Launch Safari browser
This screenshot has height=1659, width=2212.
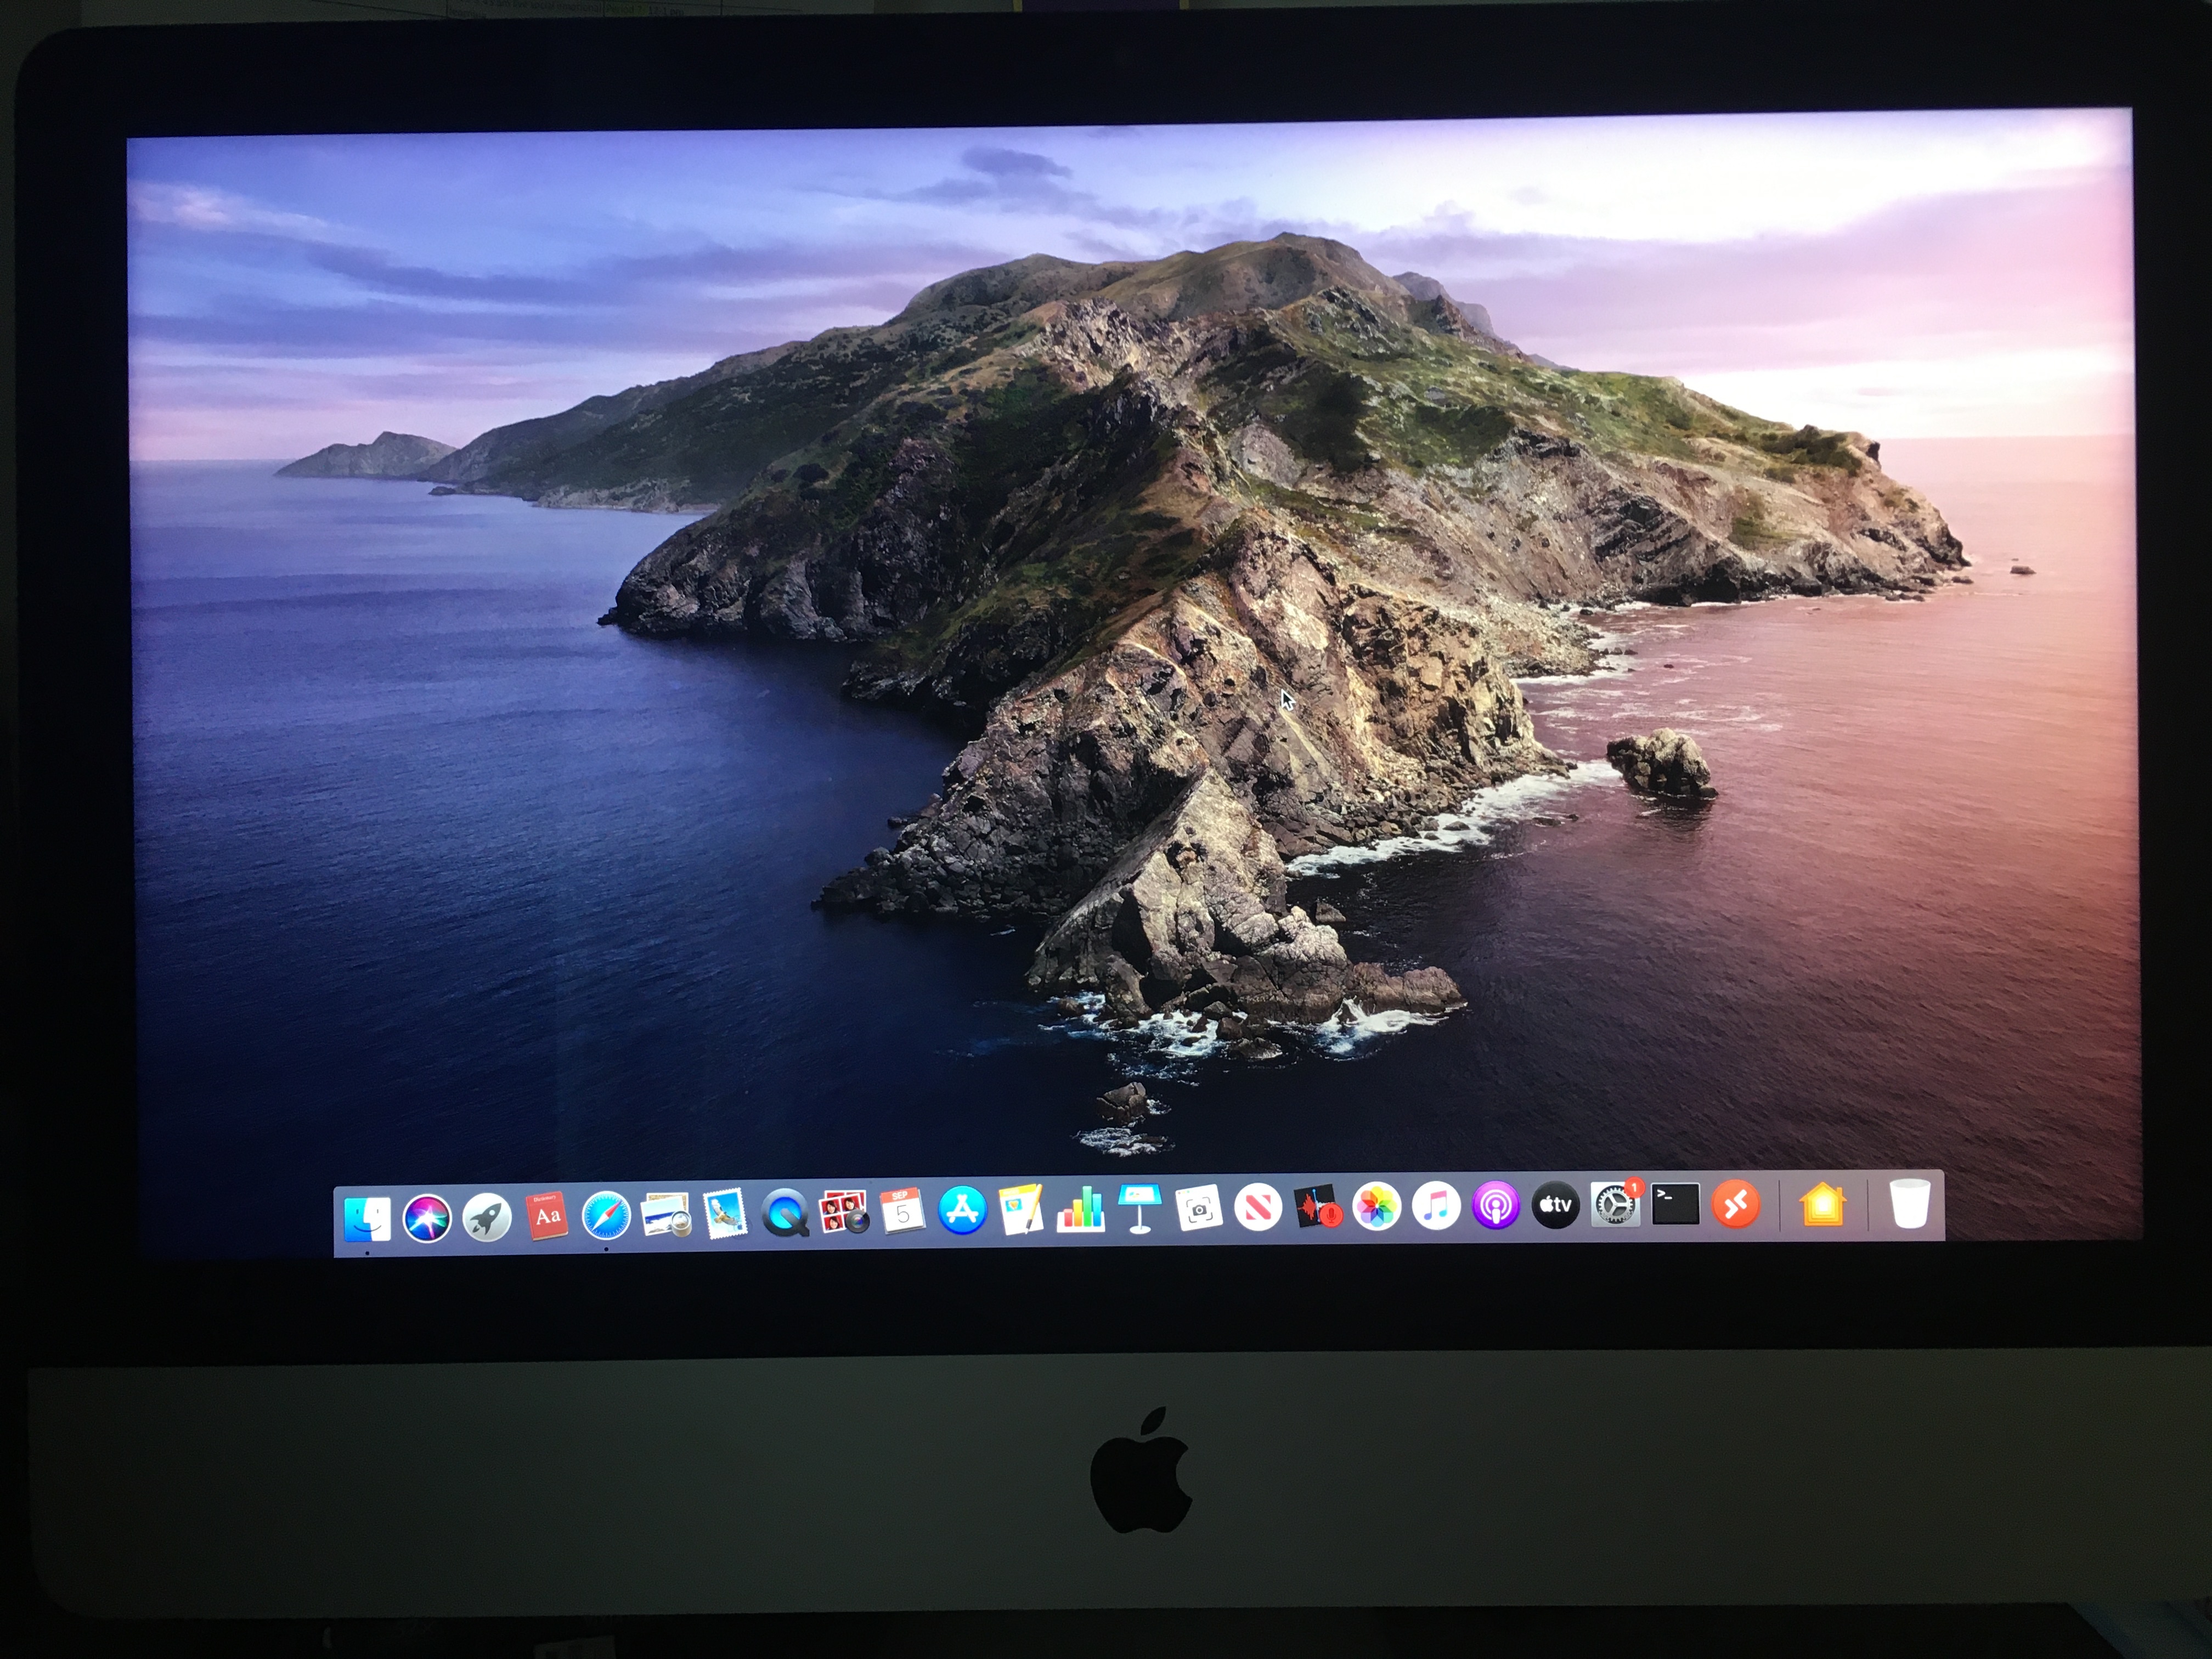point(606,1216)
